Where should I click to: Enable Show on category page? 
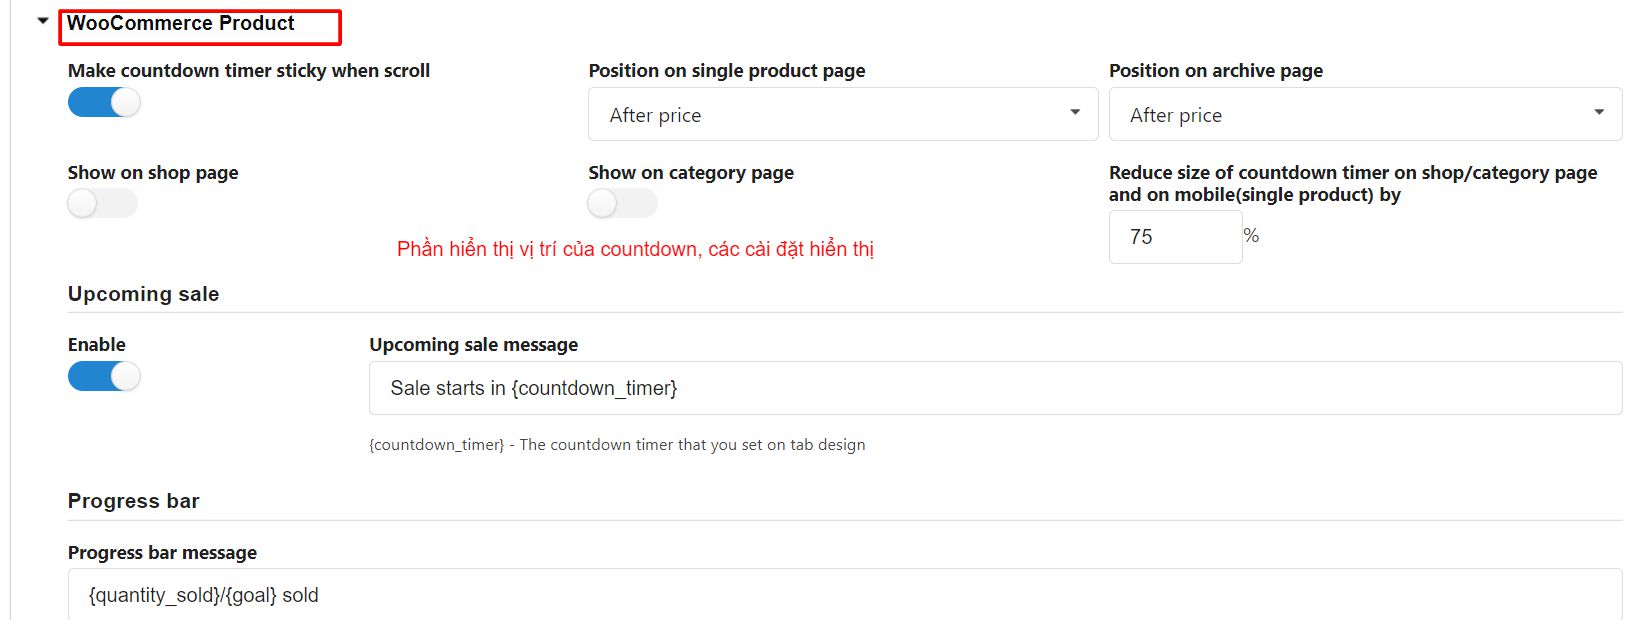coord(621,203)
